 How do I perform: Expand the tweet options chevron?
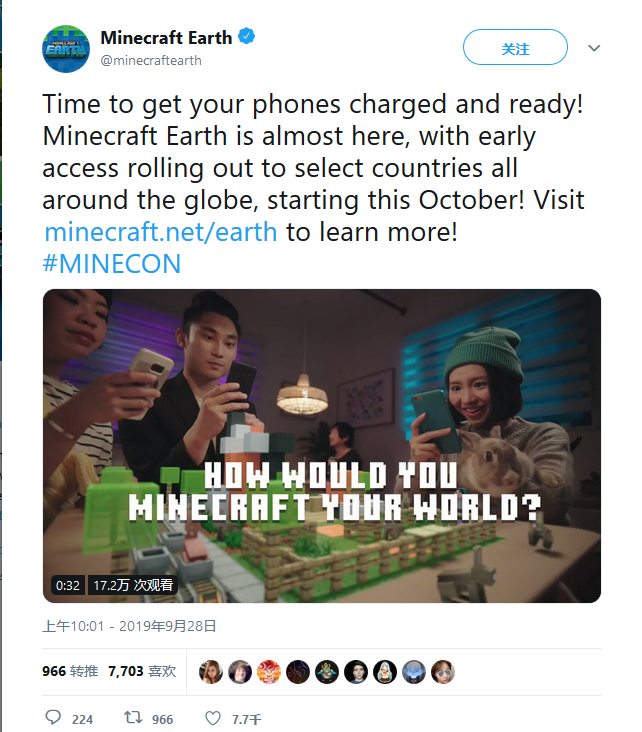coord(594,48)
